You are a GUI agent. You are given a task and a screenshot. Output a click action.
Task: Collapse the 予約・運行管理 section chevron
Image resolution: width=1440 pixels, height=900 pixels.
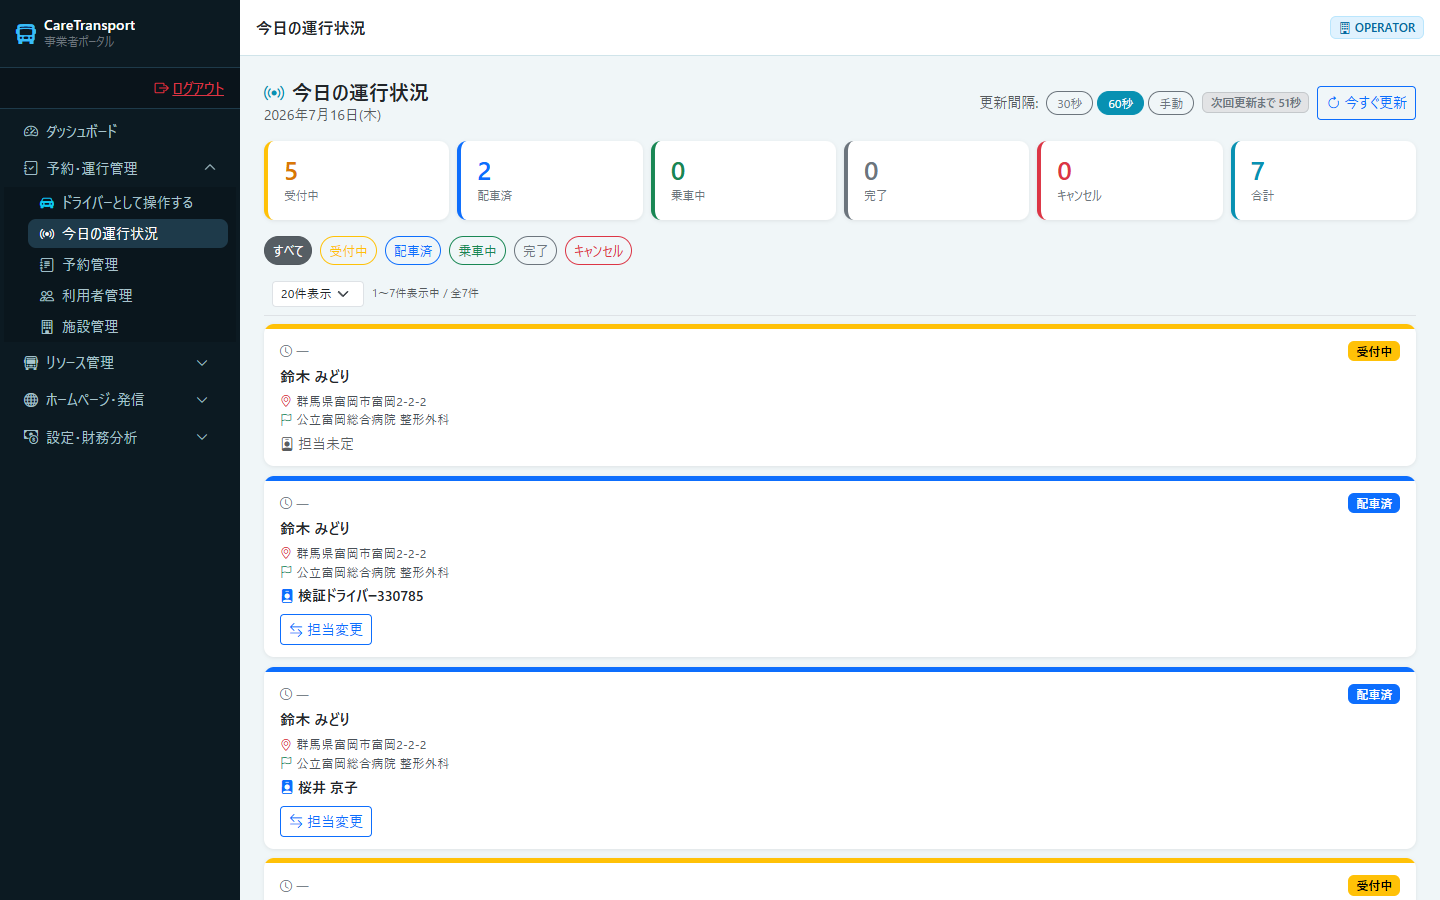tap(210, 168)
